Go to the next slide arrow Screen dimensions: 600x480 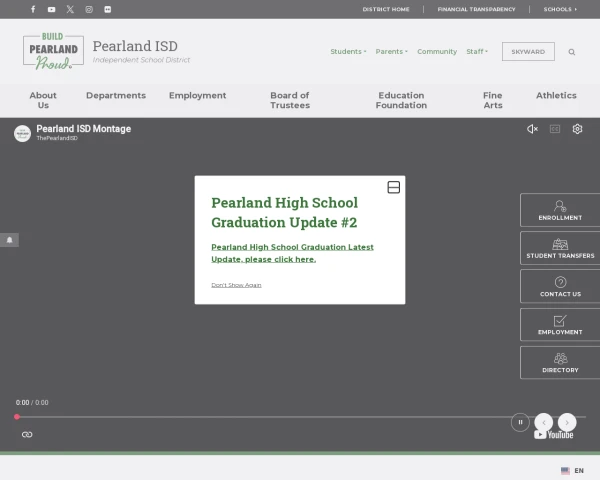click(x=567, y=422)
